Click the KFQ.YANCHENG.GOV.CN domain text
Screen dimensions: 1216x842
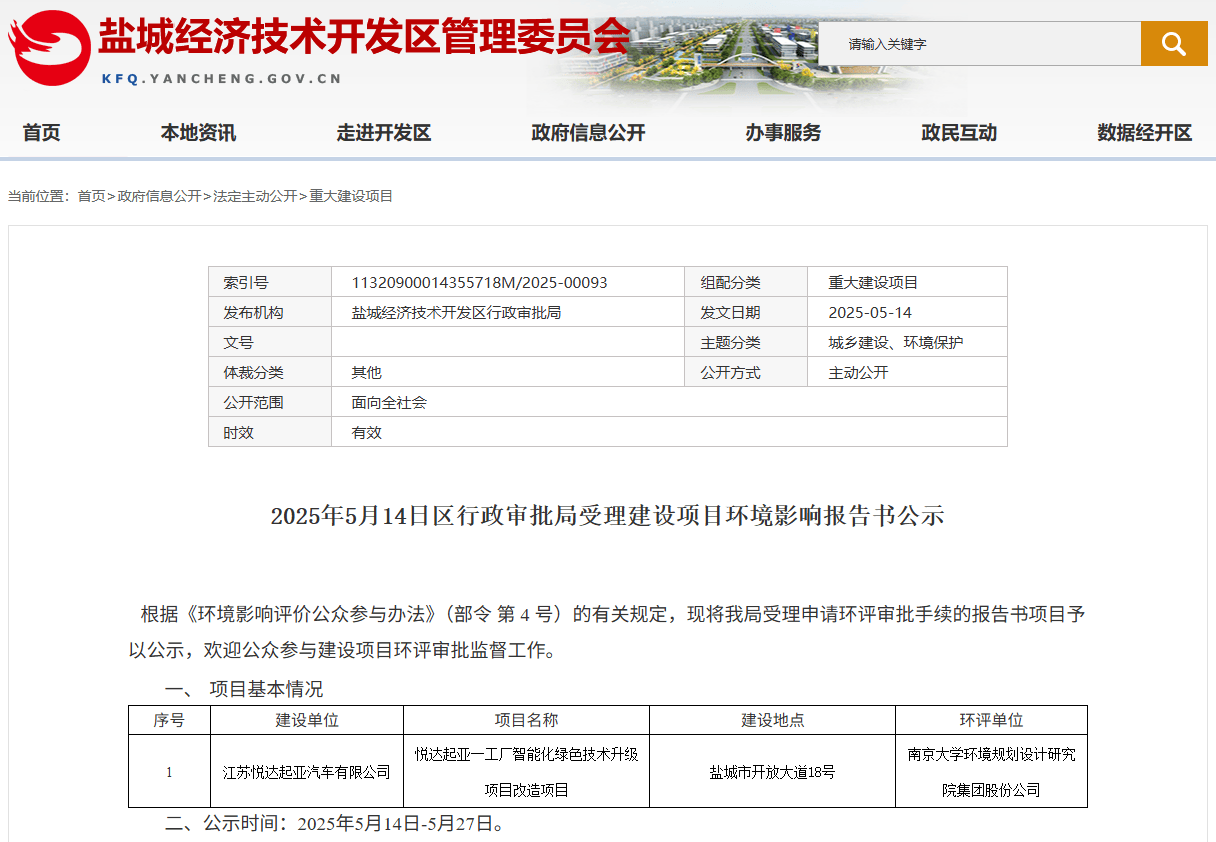click(x=222, y=78)
